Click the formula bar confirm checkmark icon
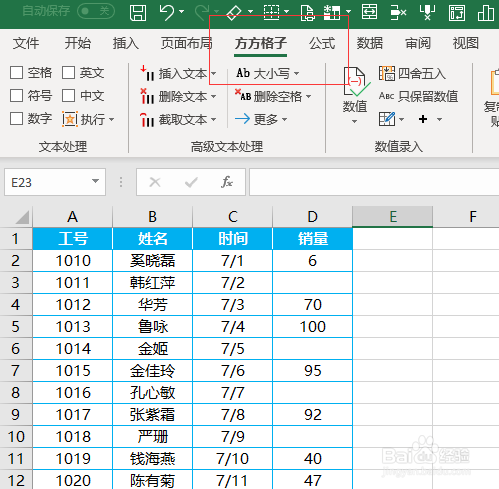The height and width of the screenshot is (489, 499). pyautogui.click(x=191, y=182)
